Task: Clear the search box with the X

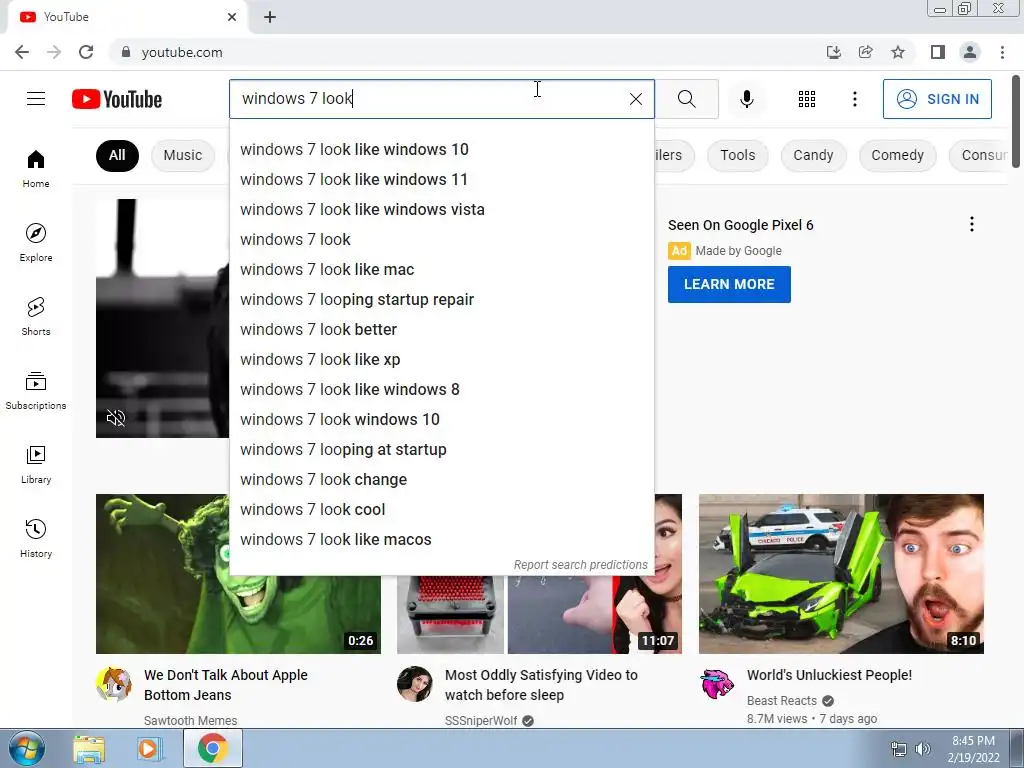Action: (x=635, y=99)
